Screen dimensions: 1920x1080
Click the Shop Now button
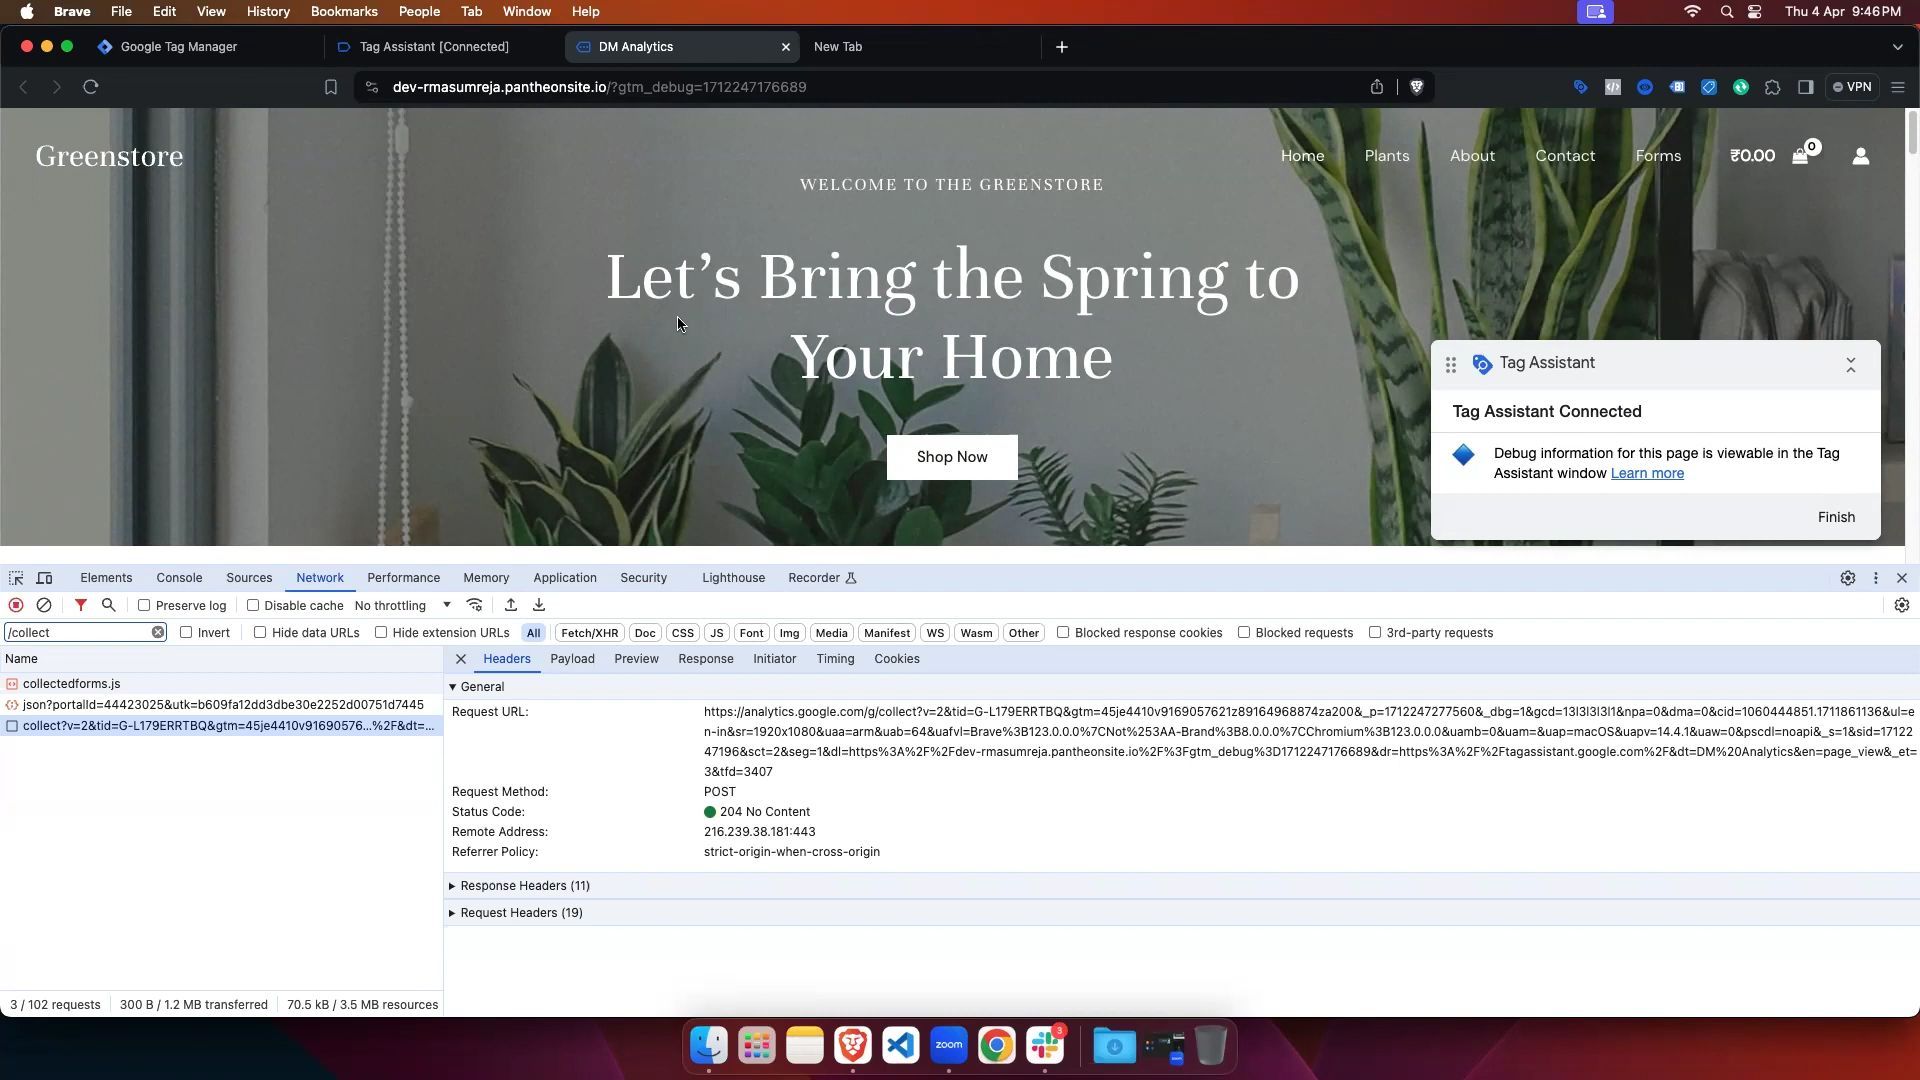click(951, 457)
